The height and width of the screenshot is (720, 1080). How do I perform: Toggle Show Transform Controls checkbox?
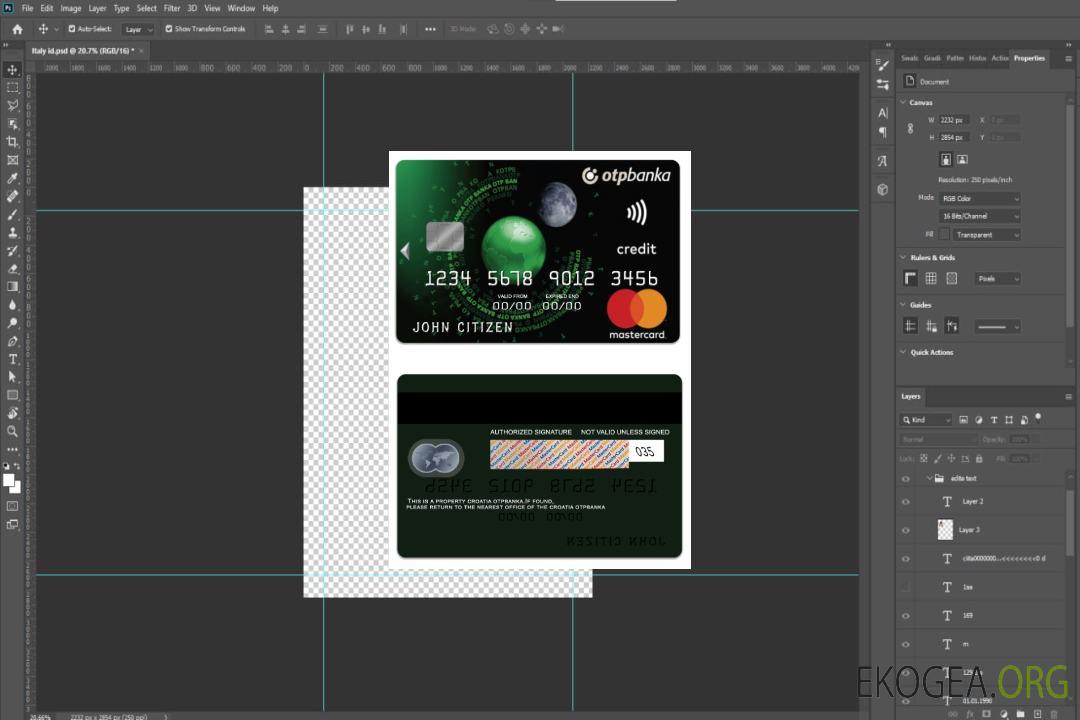pos(169,29)
